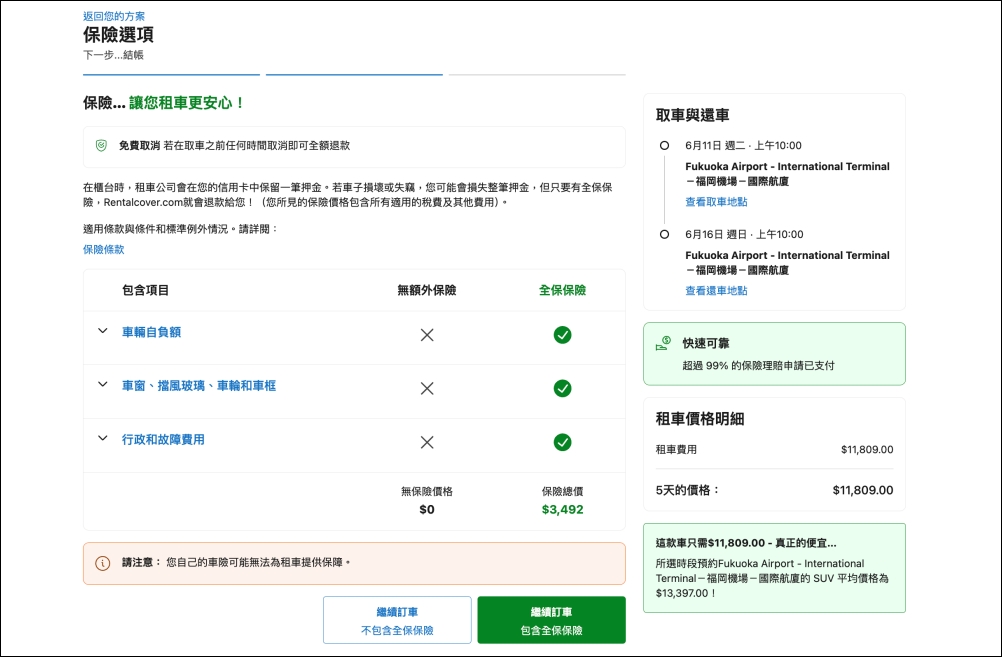This screenshot has height=657, width=1002.
Task: Continue booking 不包含全保保險
Action: (x=397, y=620)
